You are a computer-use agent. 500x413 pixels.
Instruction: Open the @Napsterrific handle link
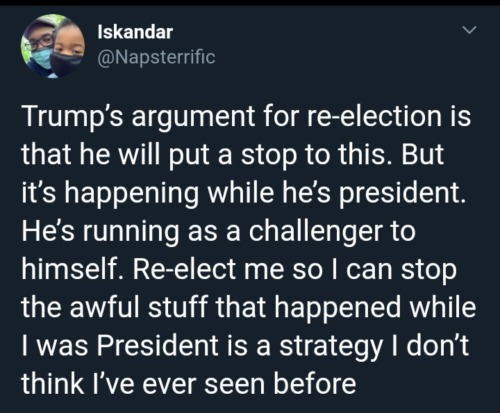click(156, 57)
